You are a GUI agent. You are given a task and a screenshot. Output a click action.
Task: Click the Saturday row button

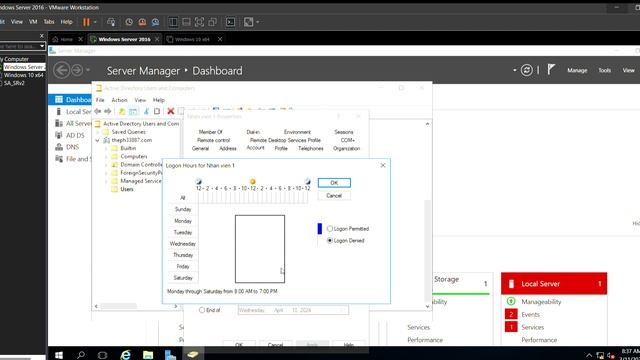tap(183, 278)
